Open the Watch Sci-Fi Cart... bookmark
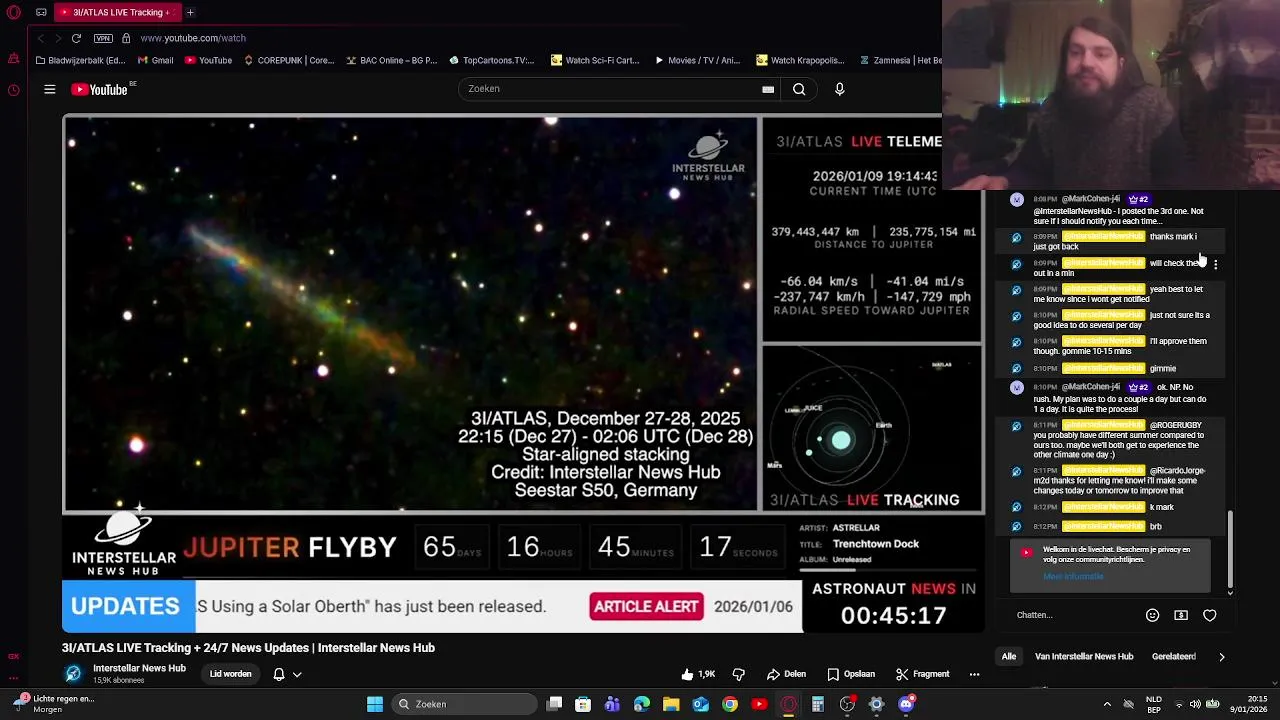This screenshot has width=1280, height=720. tap(595, 60)
